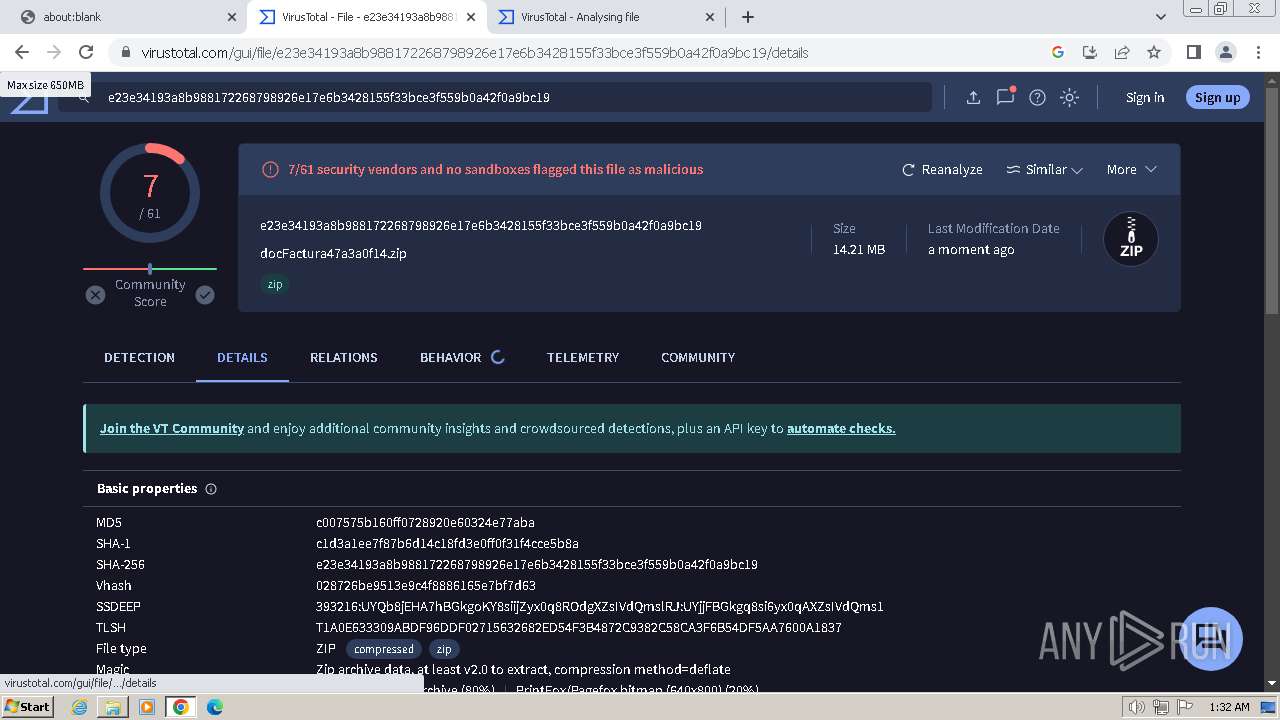Click the SHA-1 hash value
The image size is (1280, 720).
coord(447,543)
